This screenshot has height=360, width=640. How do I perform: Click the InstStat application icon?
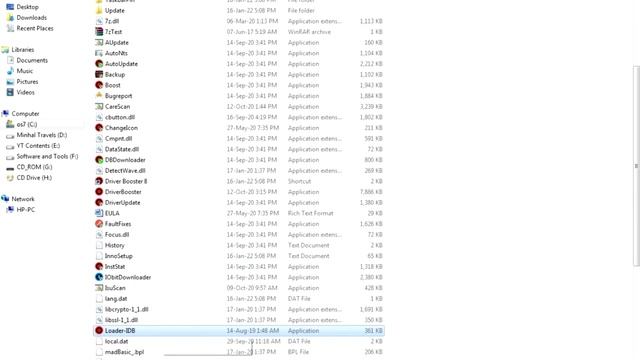99,267
